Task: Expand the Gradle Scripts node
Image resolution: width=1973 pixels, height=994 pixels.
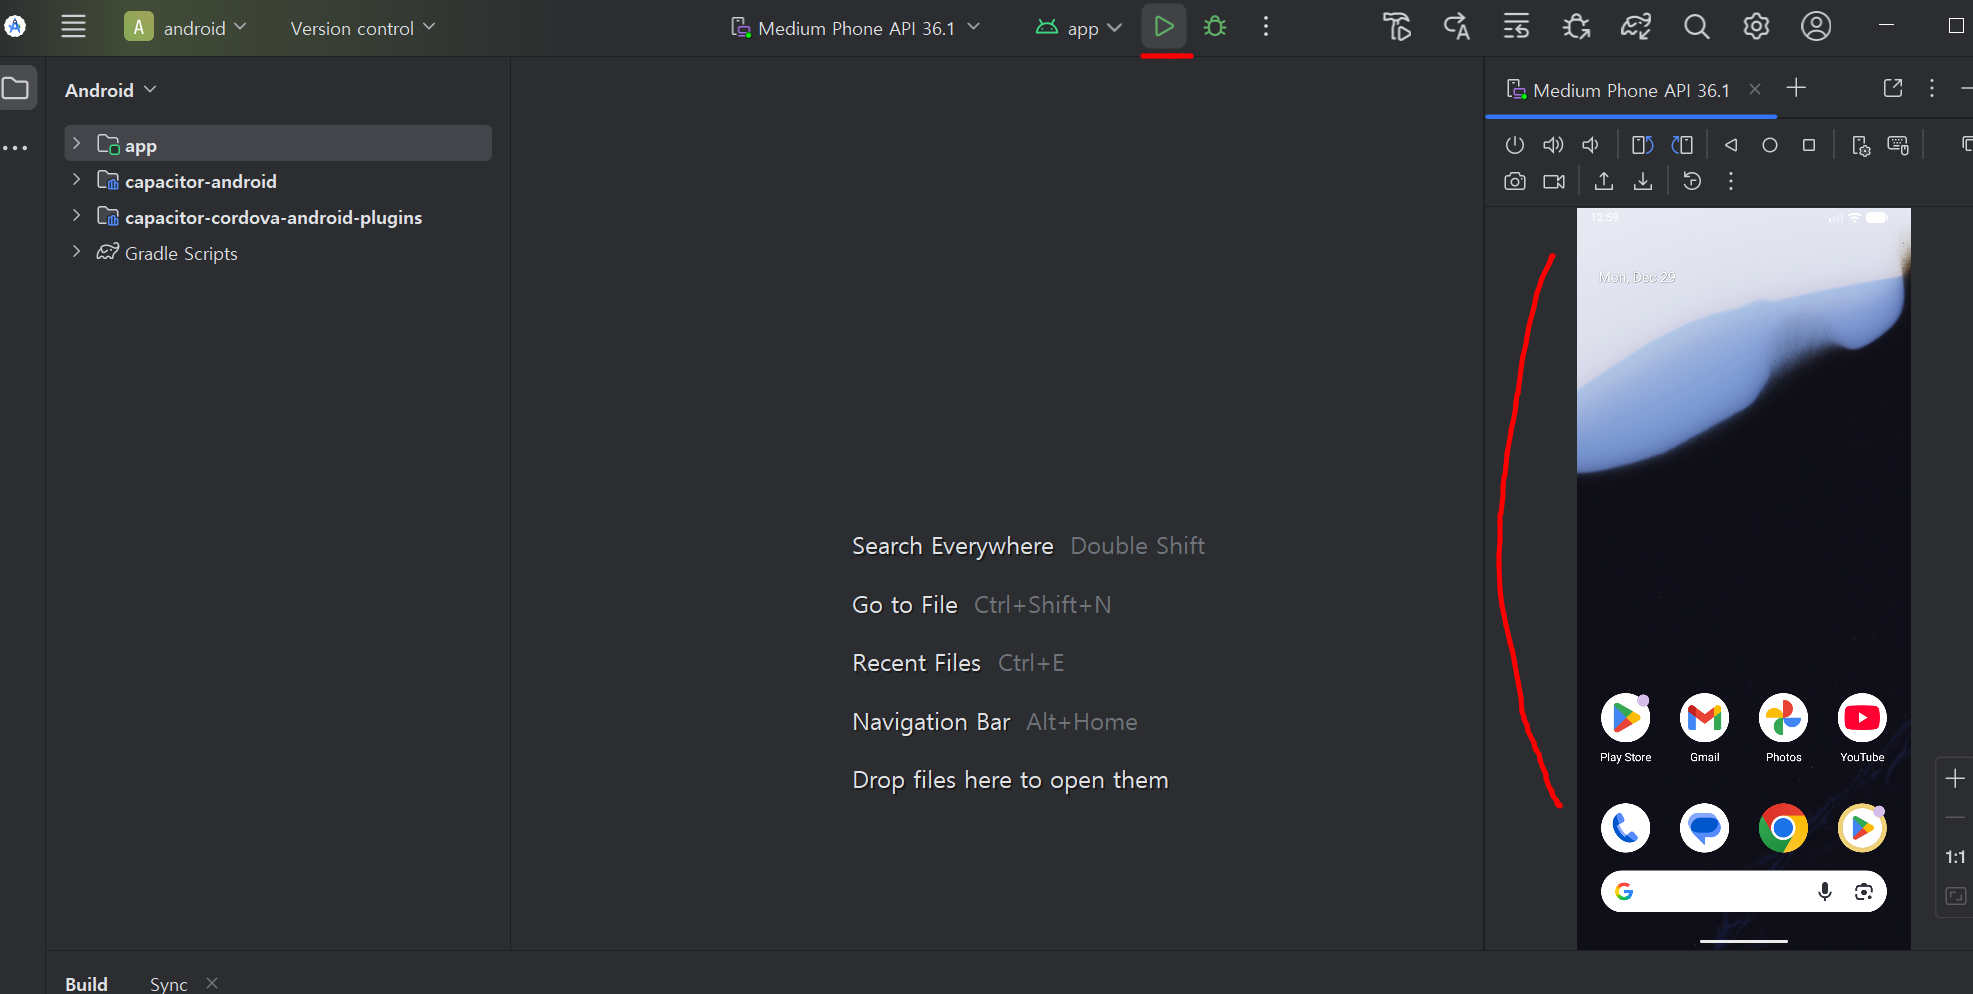Action: pos(76,252)
